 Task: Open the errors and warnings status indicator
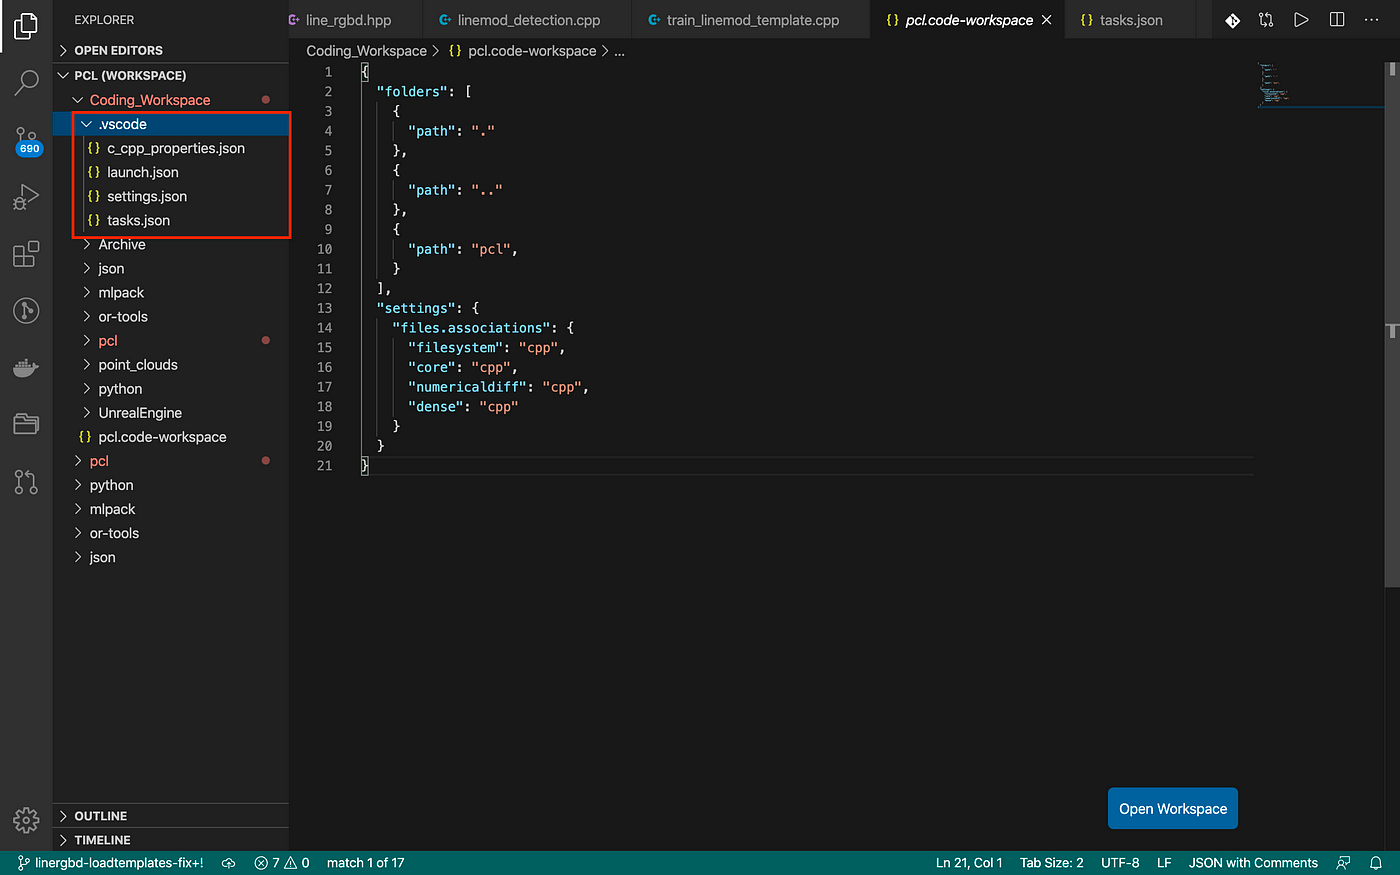pos(282,863)
